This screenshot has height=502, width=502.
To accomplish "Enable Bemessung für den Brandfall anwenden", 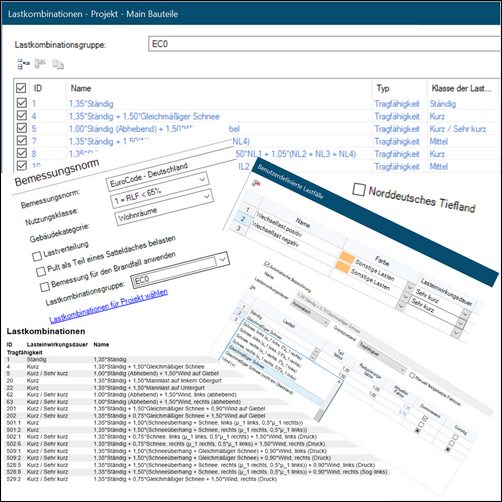I will click(x=44, y=286).
